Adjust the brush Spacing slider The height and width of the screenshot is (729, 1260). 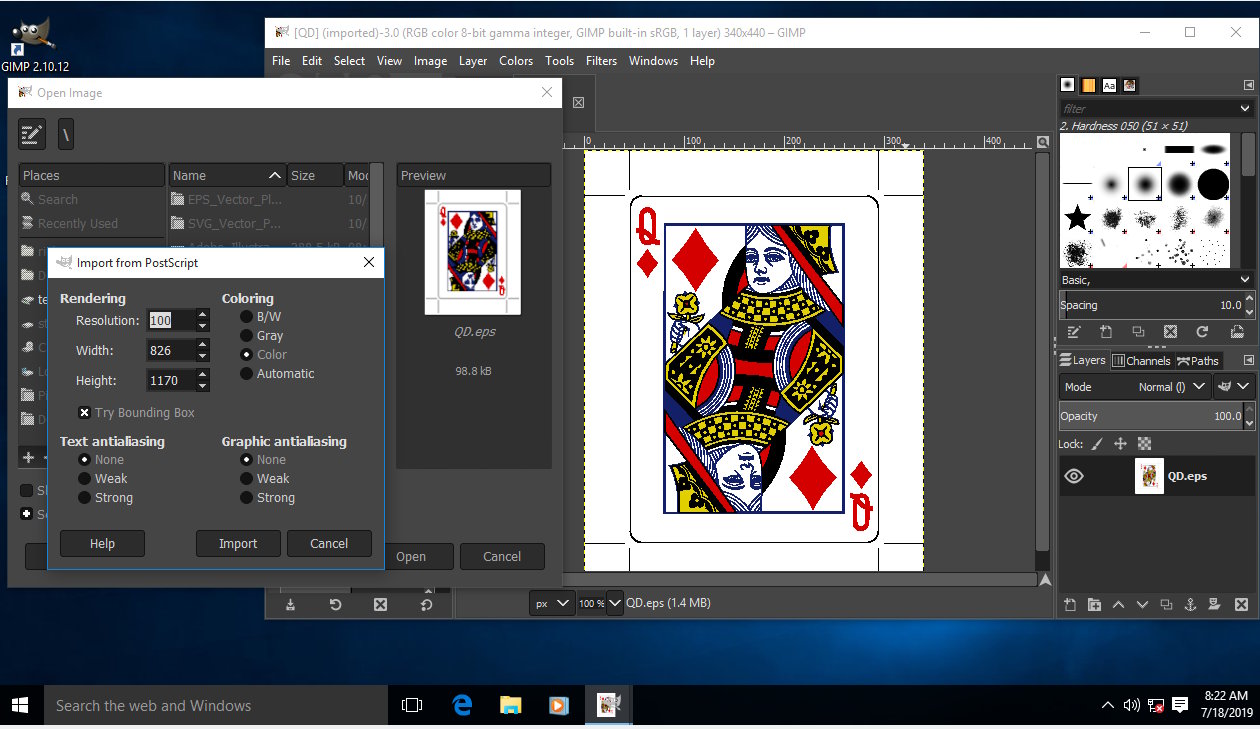coord(1150,305)
